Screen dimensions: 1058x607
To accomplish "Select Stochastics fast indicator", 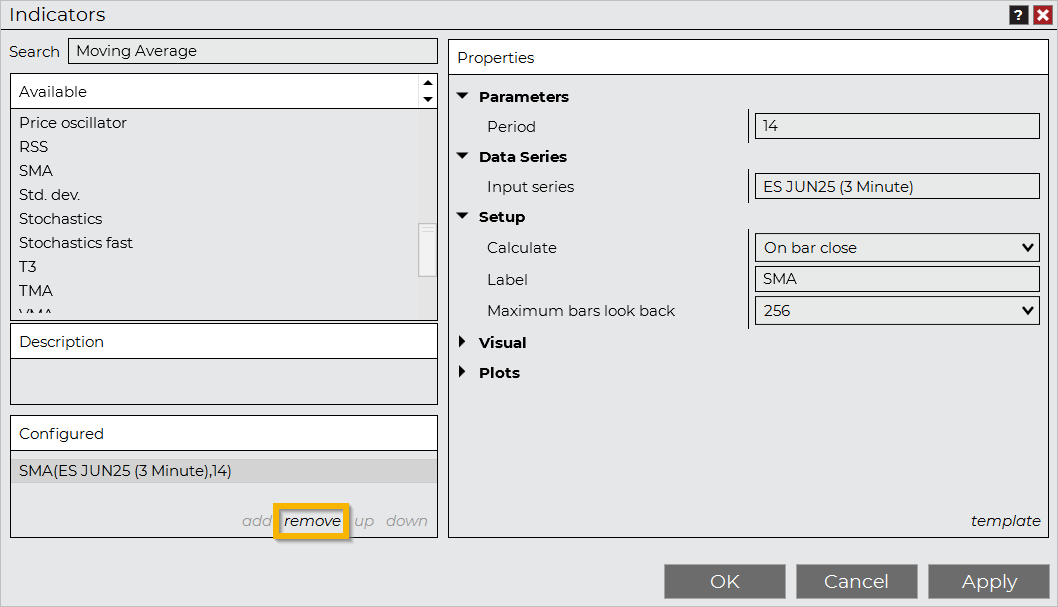I will tap(76, 243).
